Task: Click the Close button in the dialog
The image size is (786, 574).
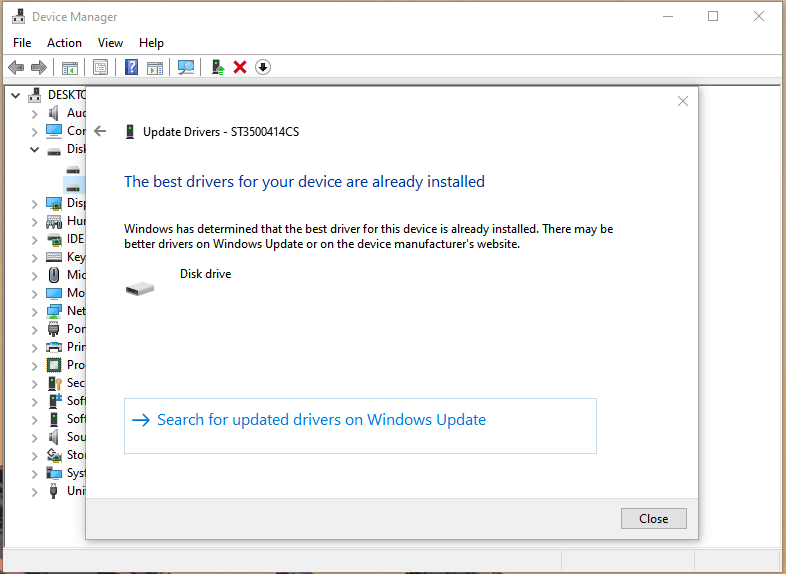Action: coord(654,518)
